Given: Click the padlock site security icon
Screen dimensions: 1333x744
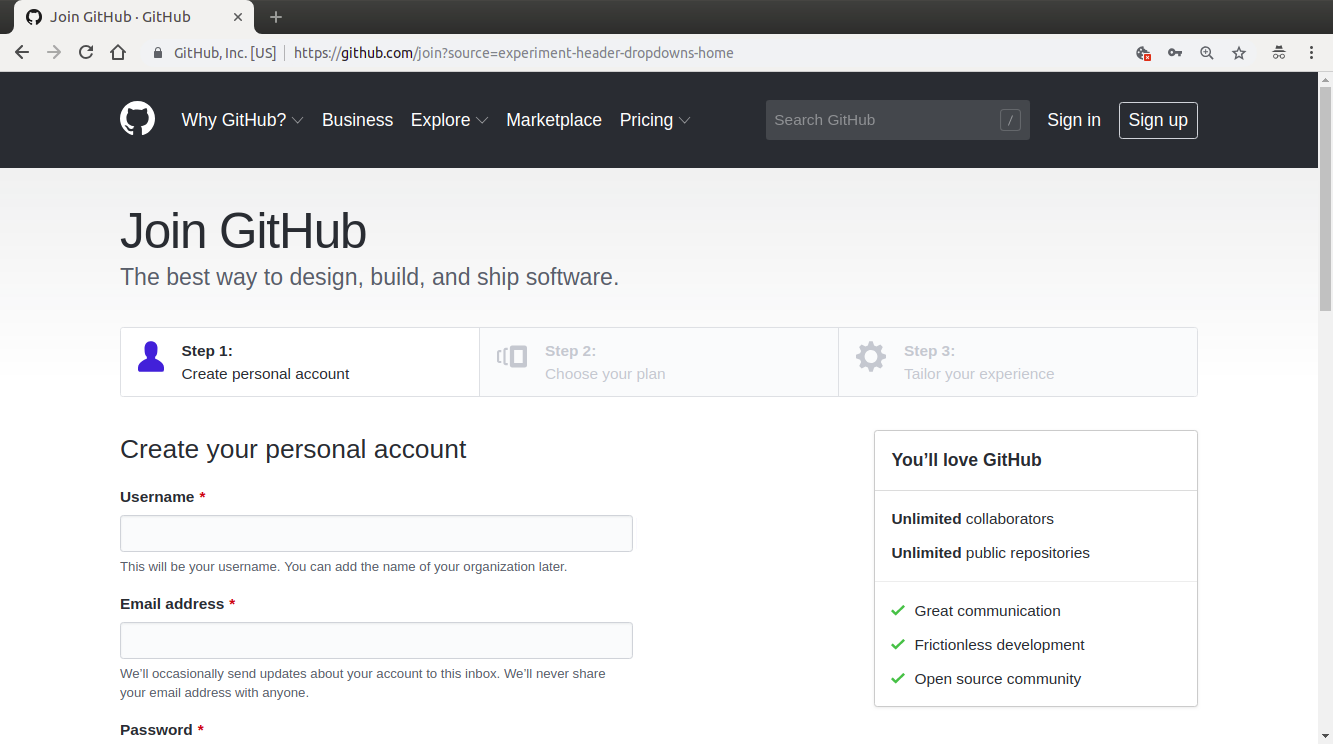Looking at the screenshot, I should point(158,53).
